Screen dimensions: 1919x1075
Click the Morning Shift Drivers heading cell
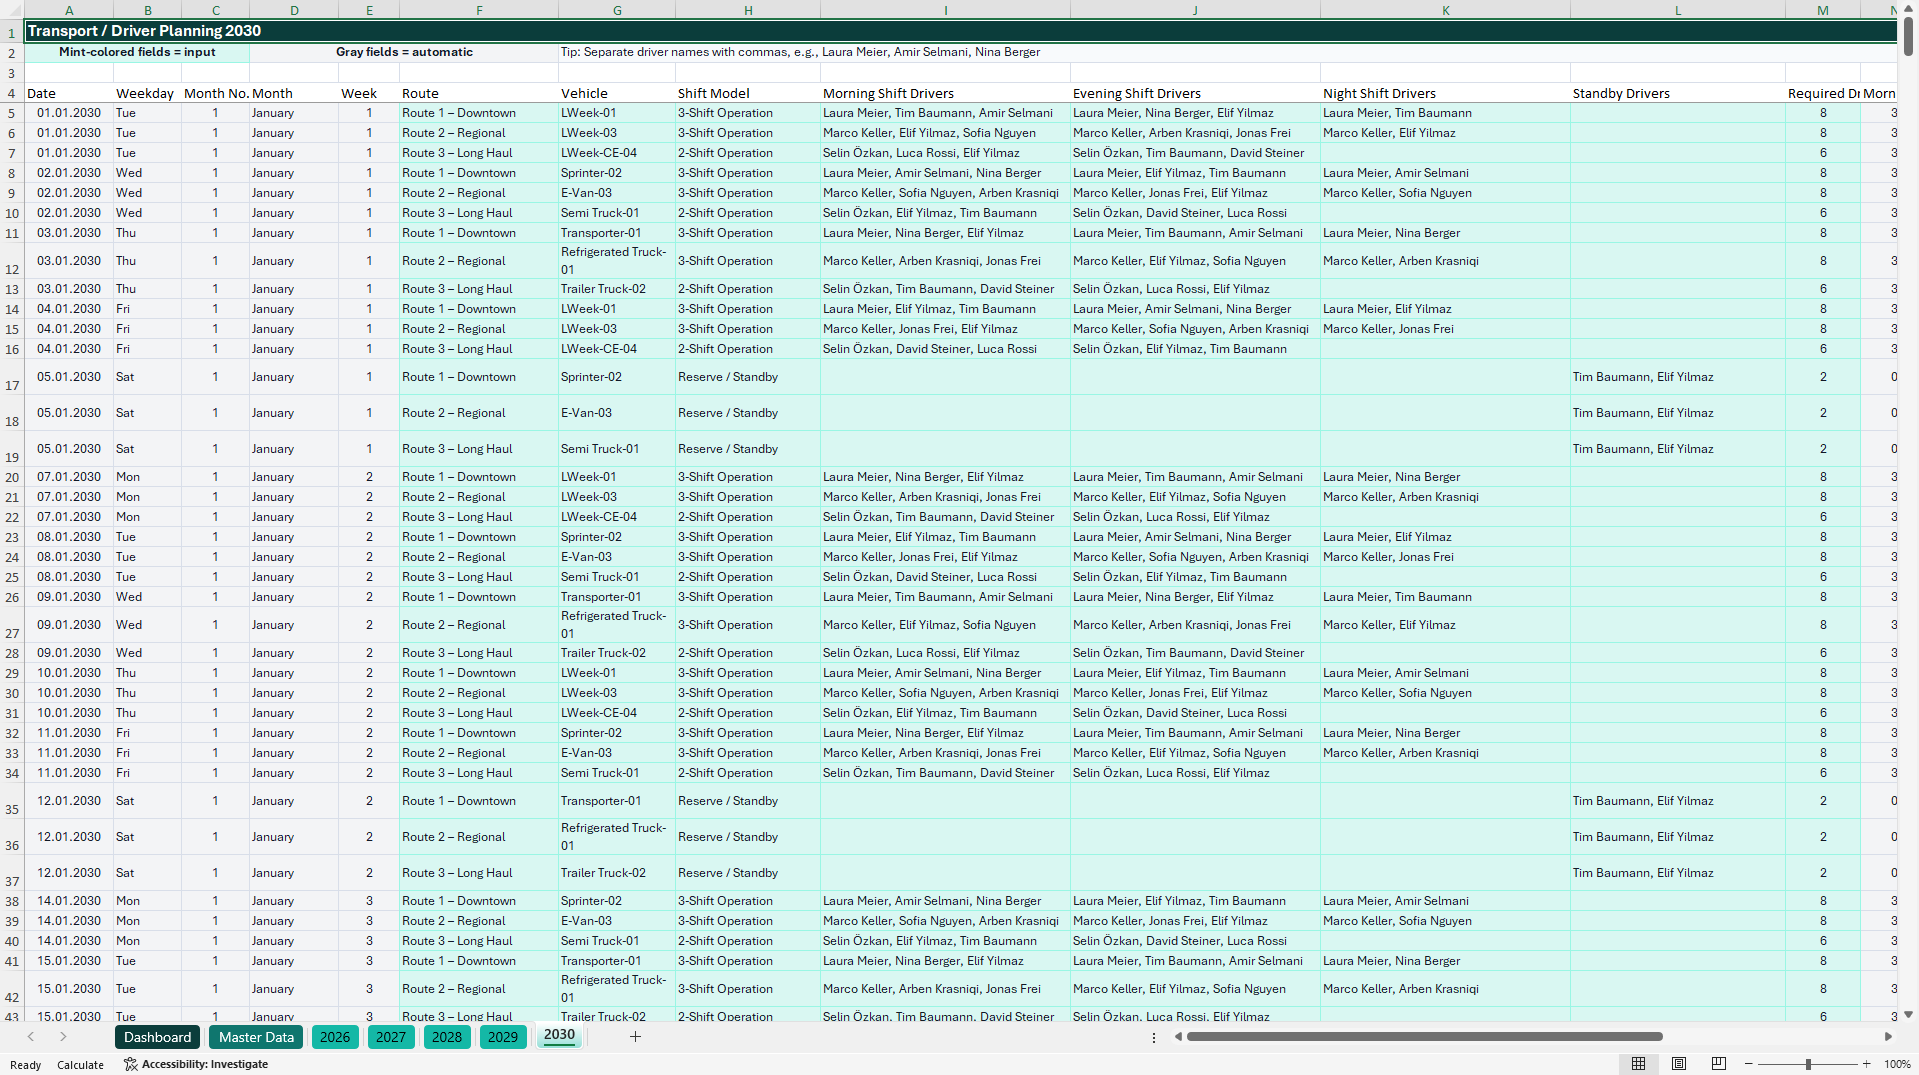[945, 93]
